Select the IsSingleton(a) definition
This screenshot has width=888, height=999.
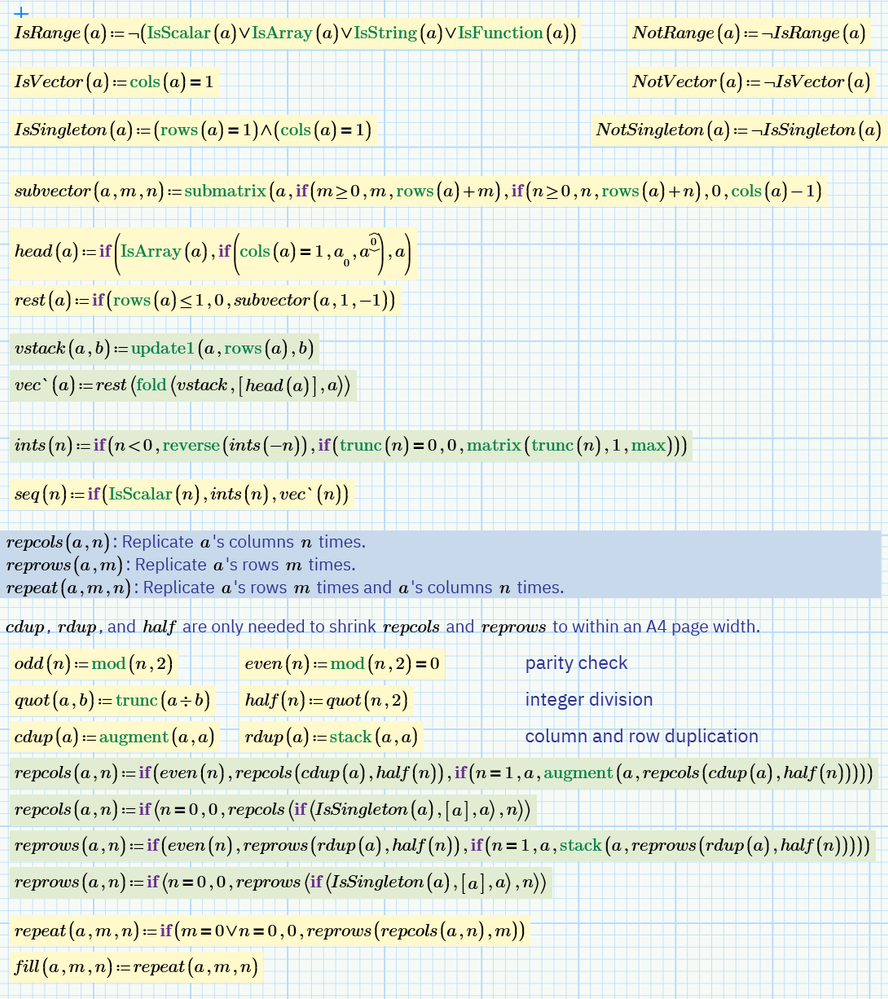point(193,130)
